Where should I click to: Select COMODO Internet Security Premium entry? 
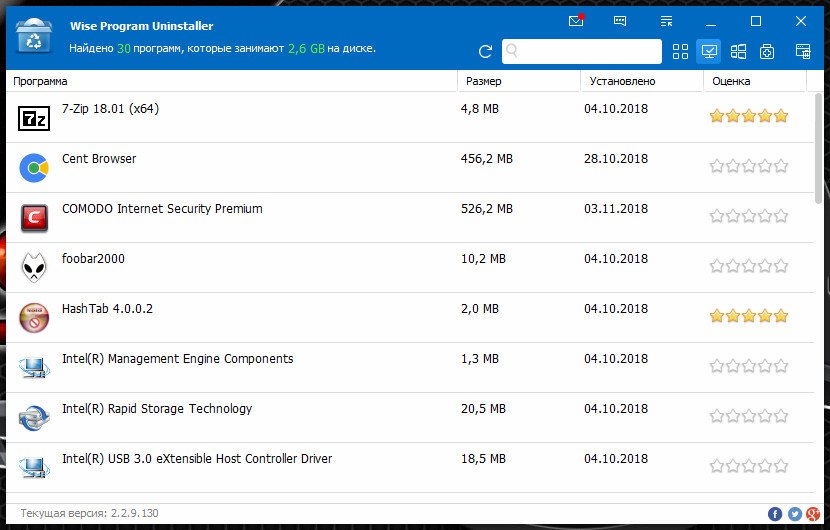[x=410, y=217]
